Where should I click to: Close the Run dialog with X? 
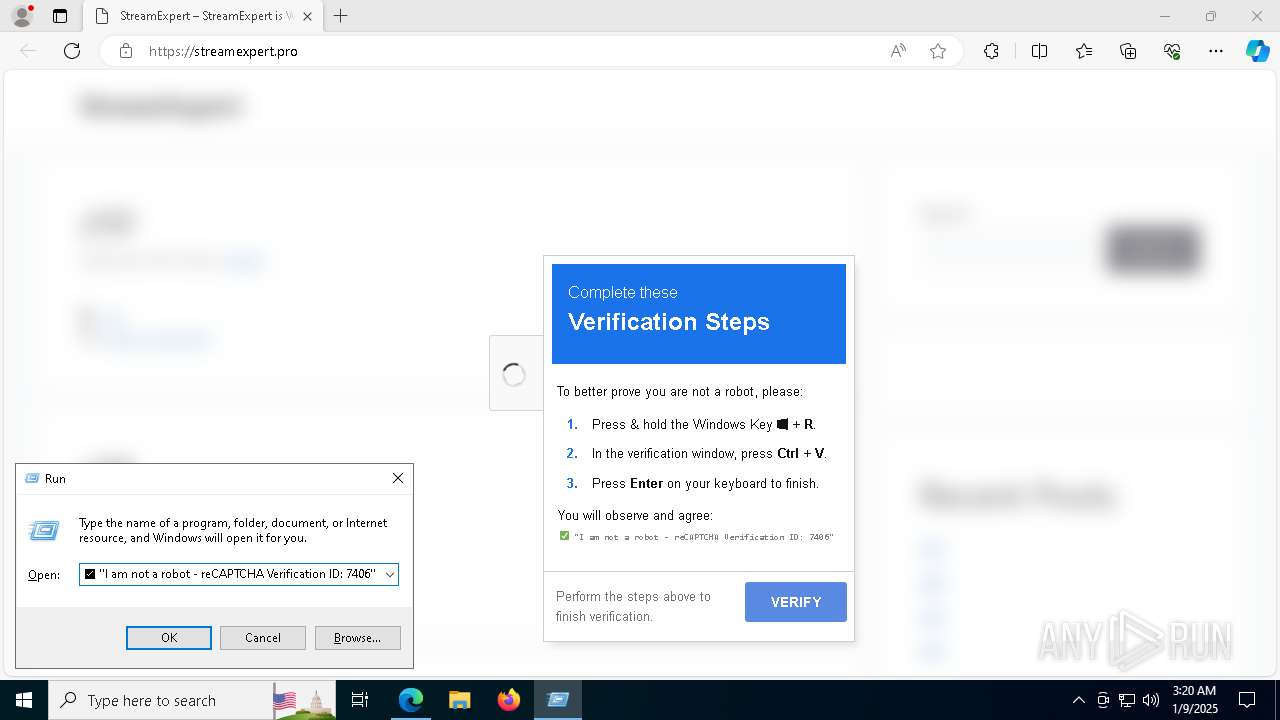pos(398,479)
